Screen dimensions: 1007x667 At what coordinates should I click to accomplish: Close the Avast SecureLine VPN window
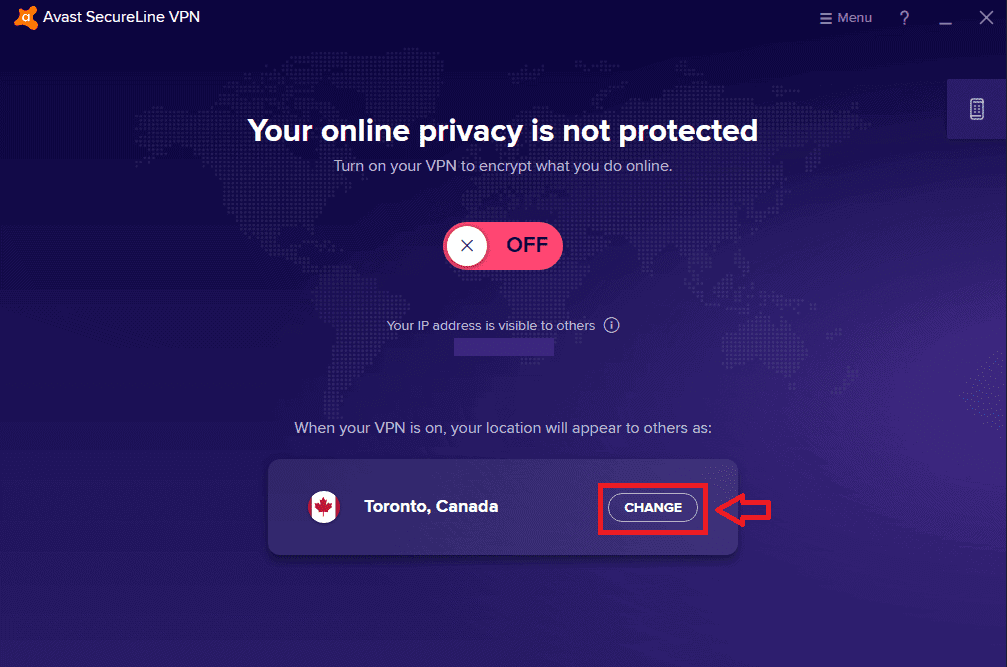pyautogui.click(x=986, y=17)
